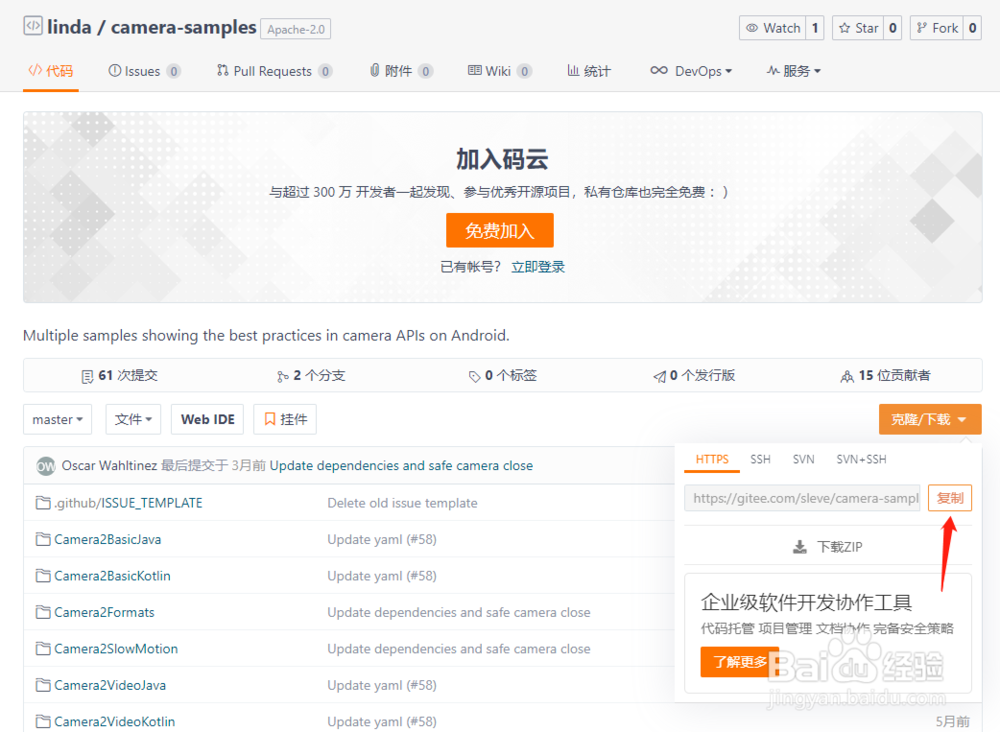Click folder icon beside .github/ISSUE_TEMPLATE
The height and width of the screenshot is (732, 1000).
[x=43, y=503]
